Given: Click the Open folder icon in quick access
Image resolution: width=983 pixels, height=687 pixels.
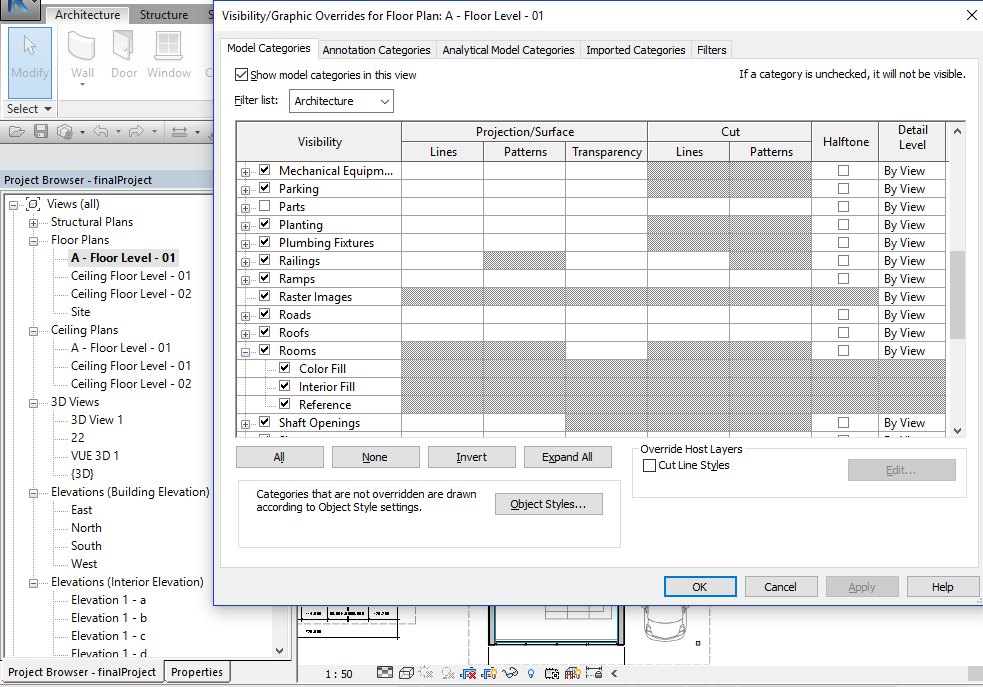Looking at the screenshot, I should coord(17,132).
